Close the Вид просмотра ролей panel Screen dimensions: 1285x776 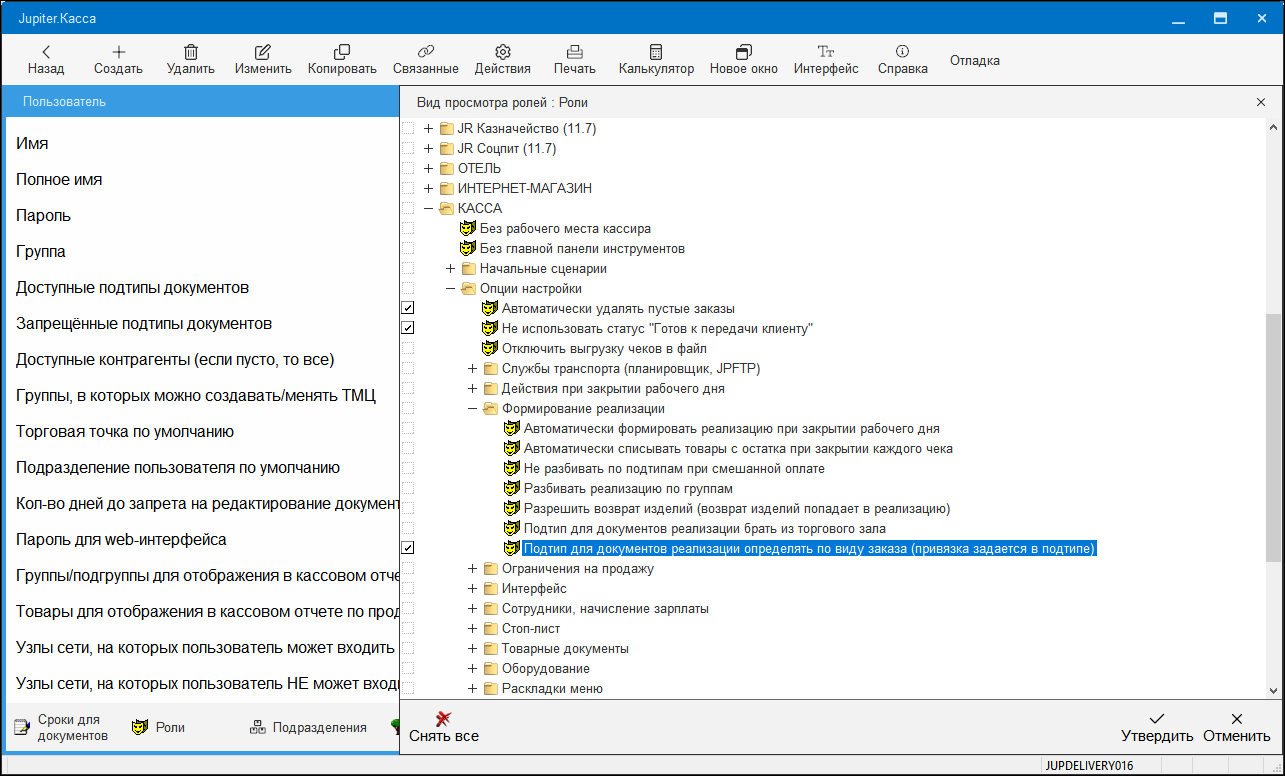pos(1260,102)
